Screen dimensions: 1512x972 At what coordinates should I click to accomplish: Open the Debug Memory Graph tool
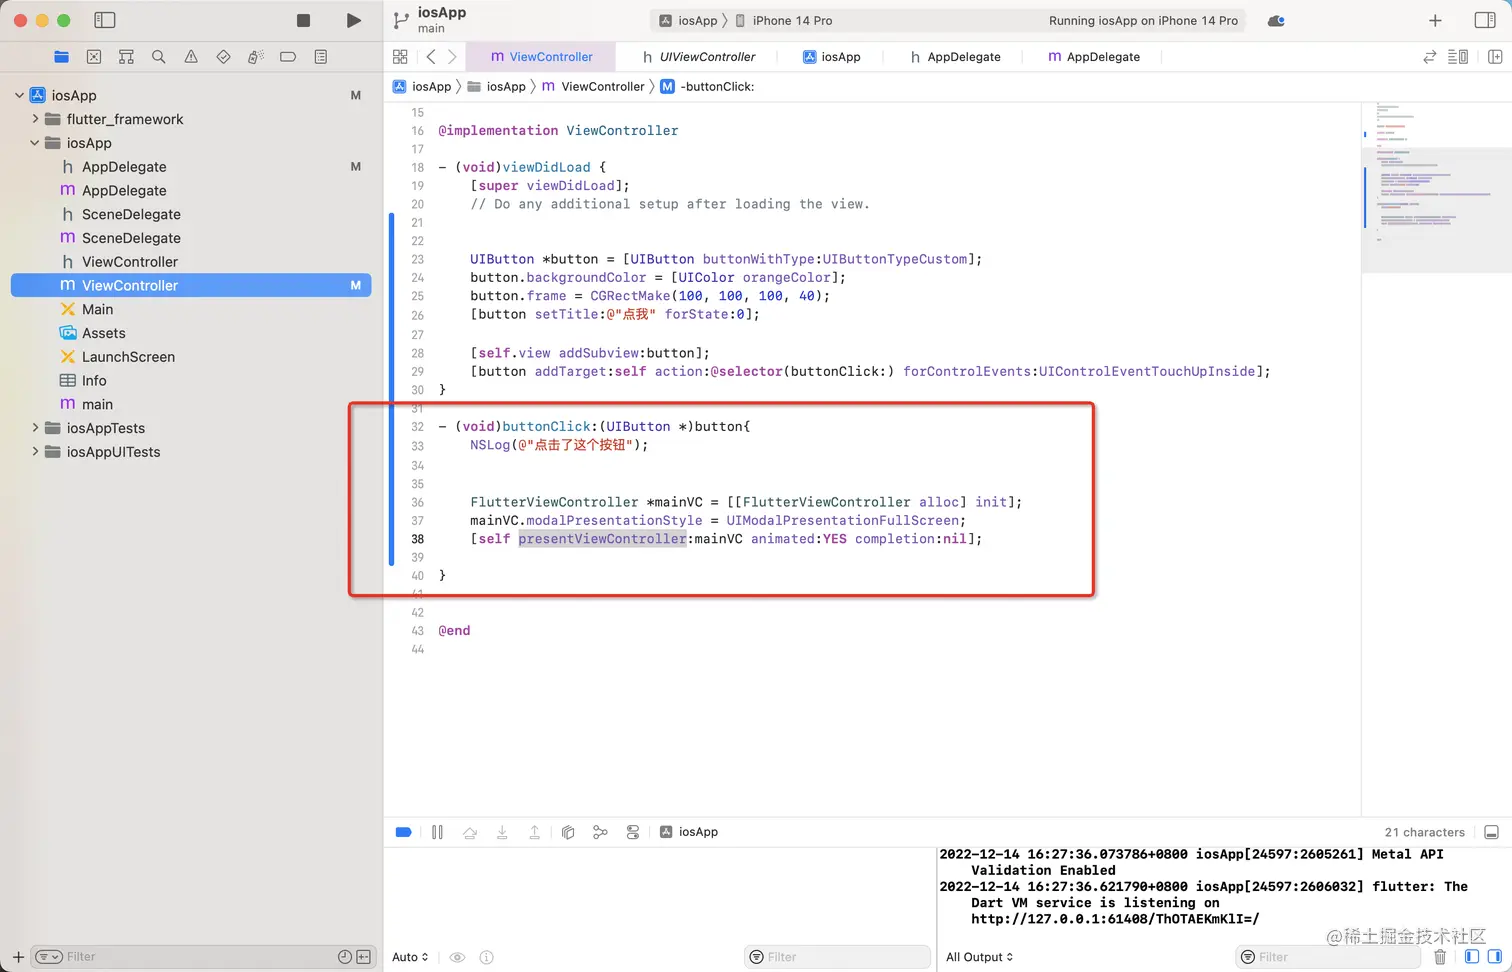click(600, 832)
